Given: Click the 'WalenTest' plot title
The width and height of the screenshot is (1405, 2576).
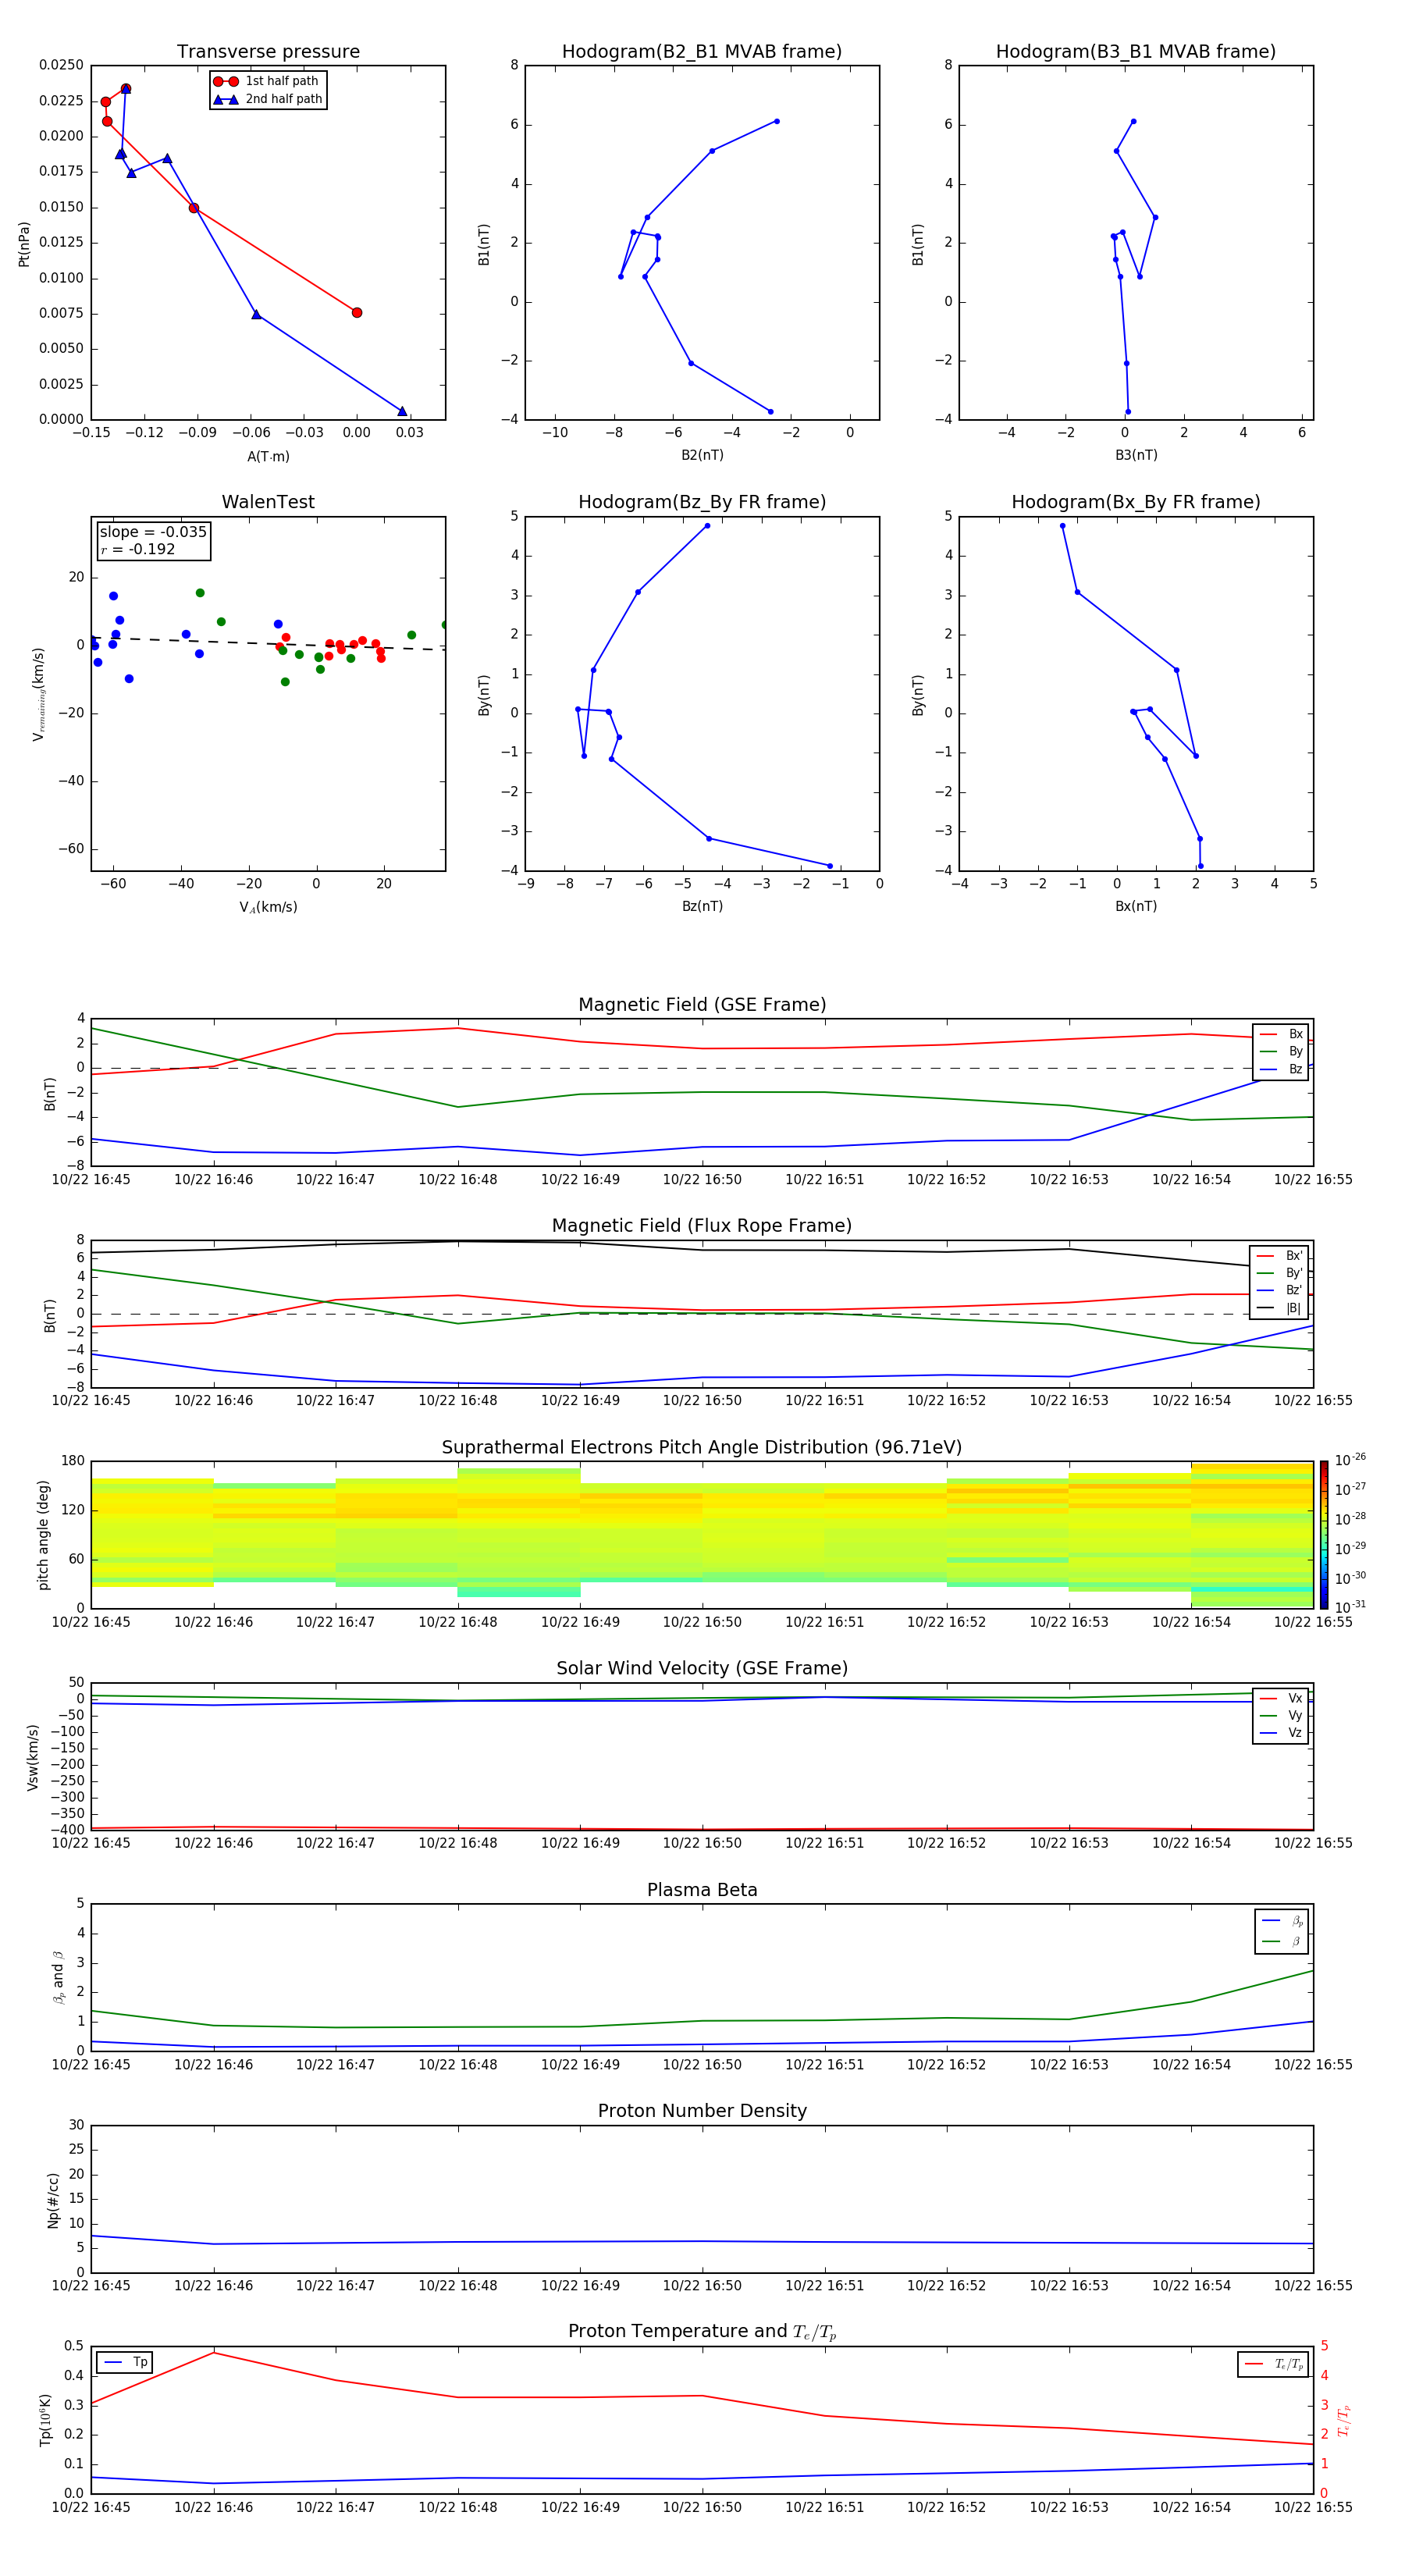Looking at the screenshot, I should (x=268, y=502).
